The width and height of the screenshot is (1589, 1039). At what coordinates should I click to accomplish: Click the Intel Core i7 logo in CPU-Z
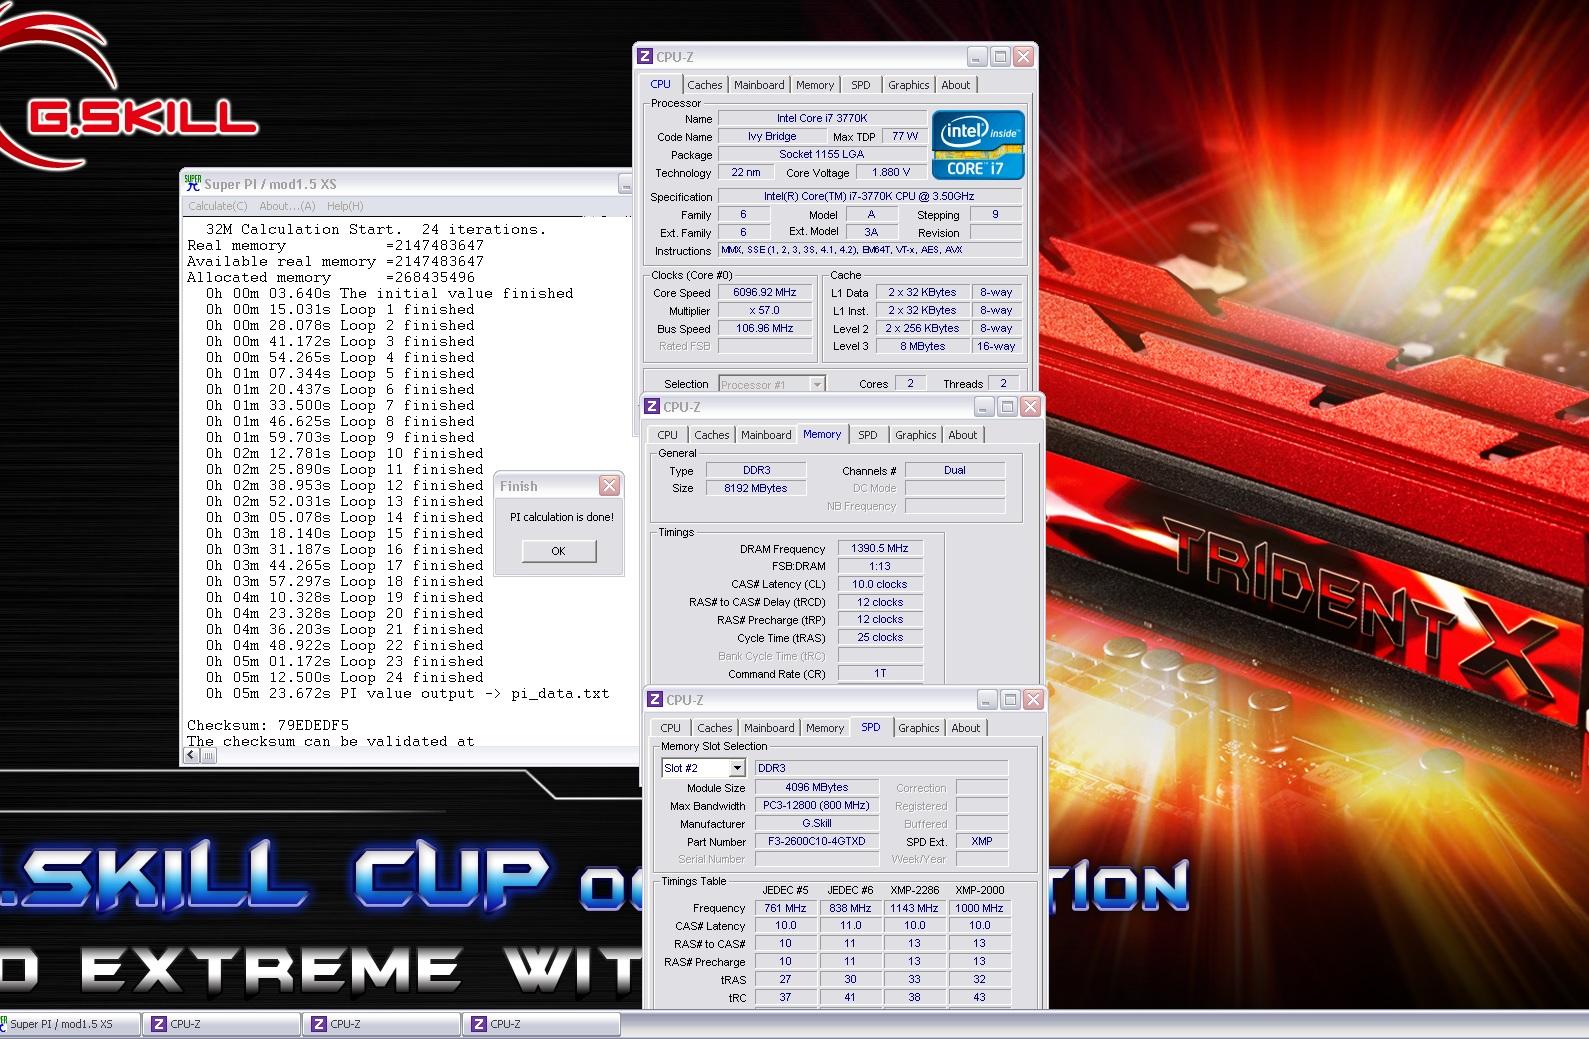[978, 145]
